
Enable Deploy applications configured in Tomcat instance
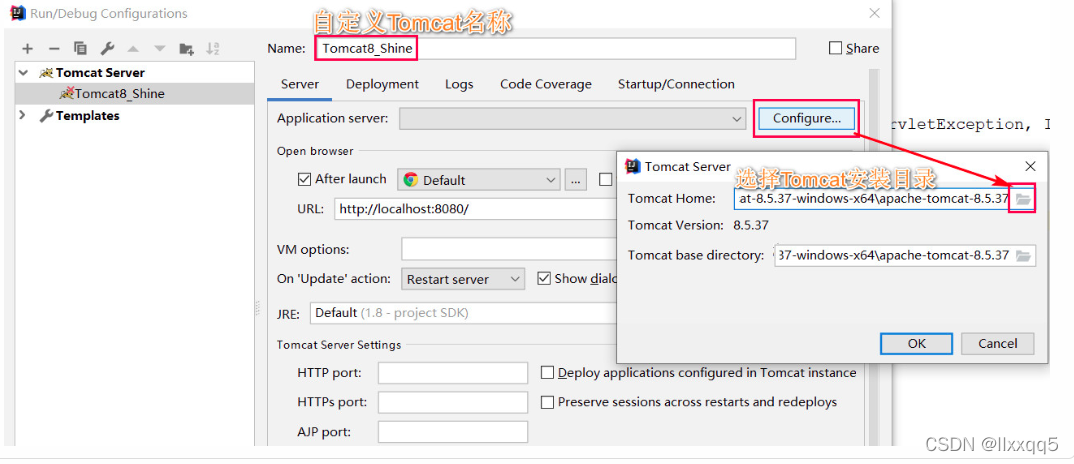coord(547,373)
